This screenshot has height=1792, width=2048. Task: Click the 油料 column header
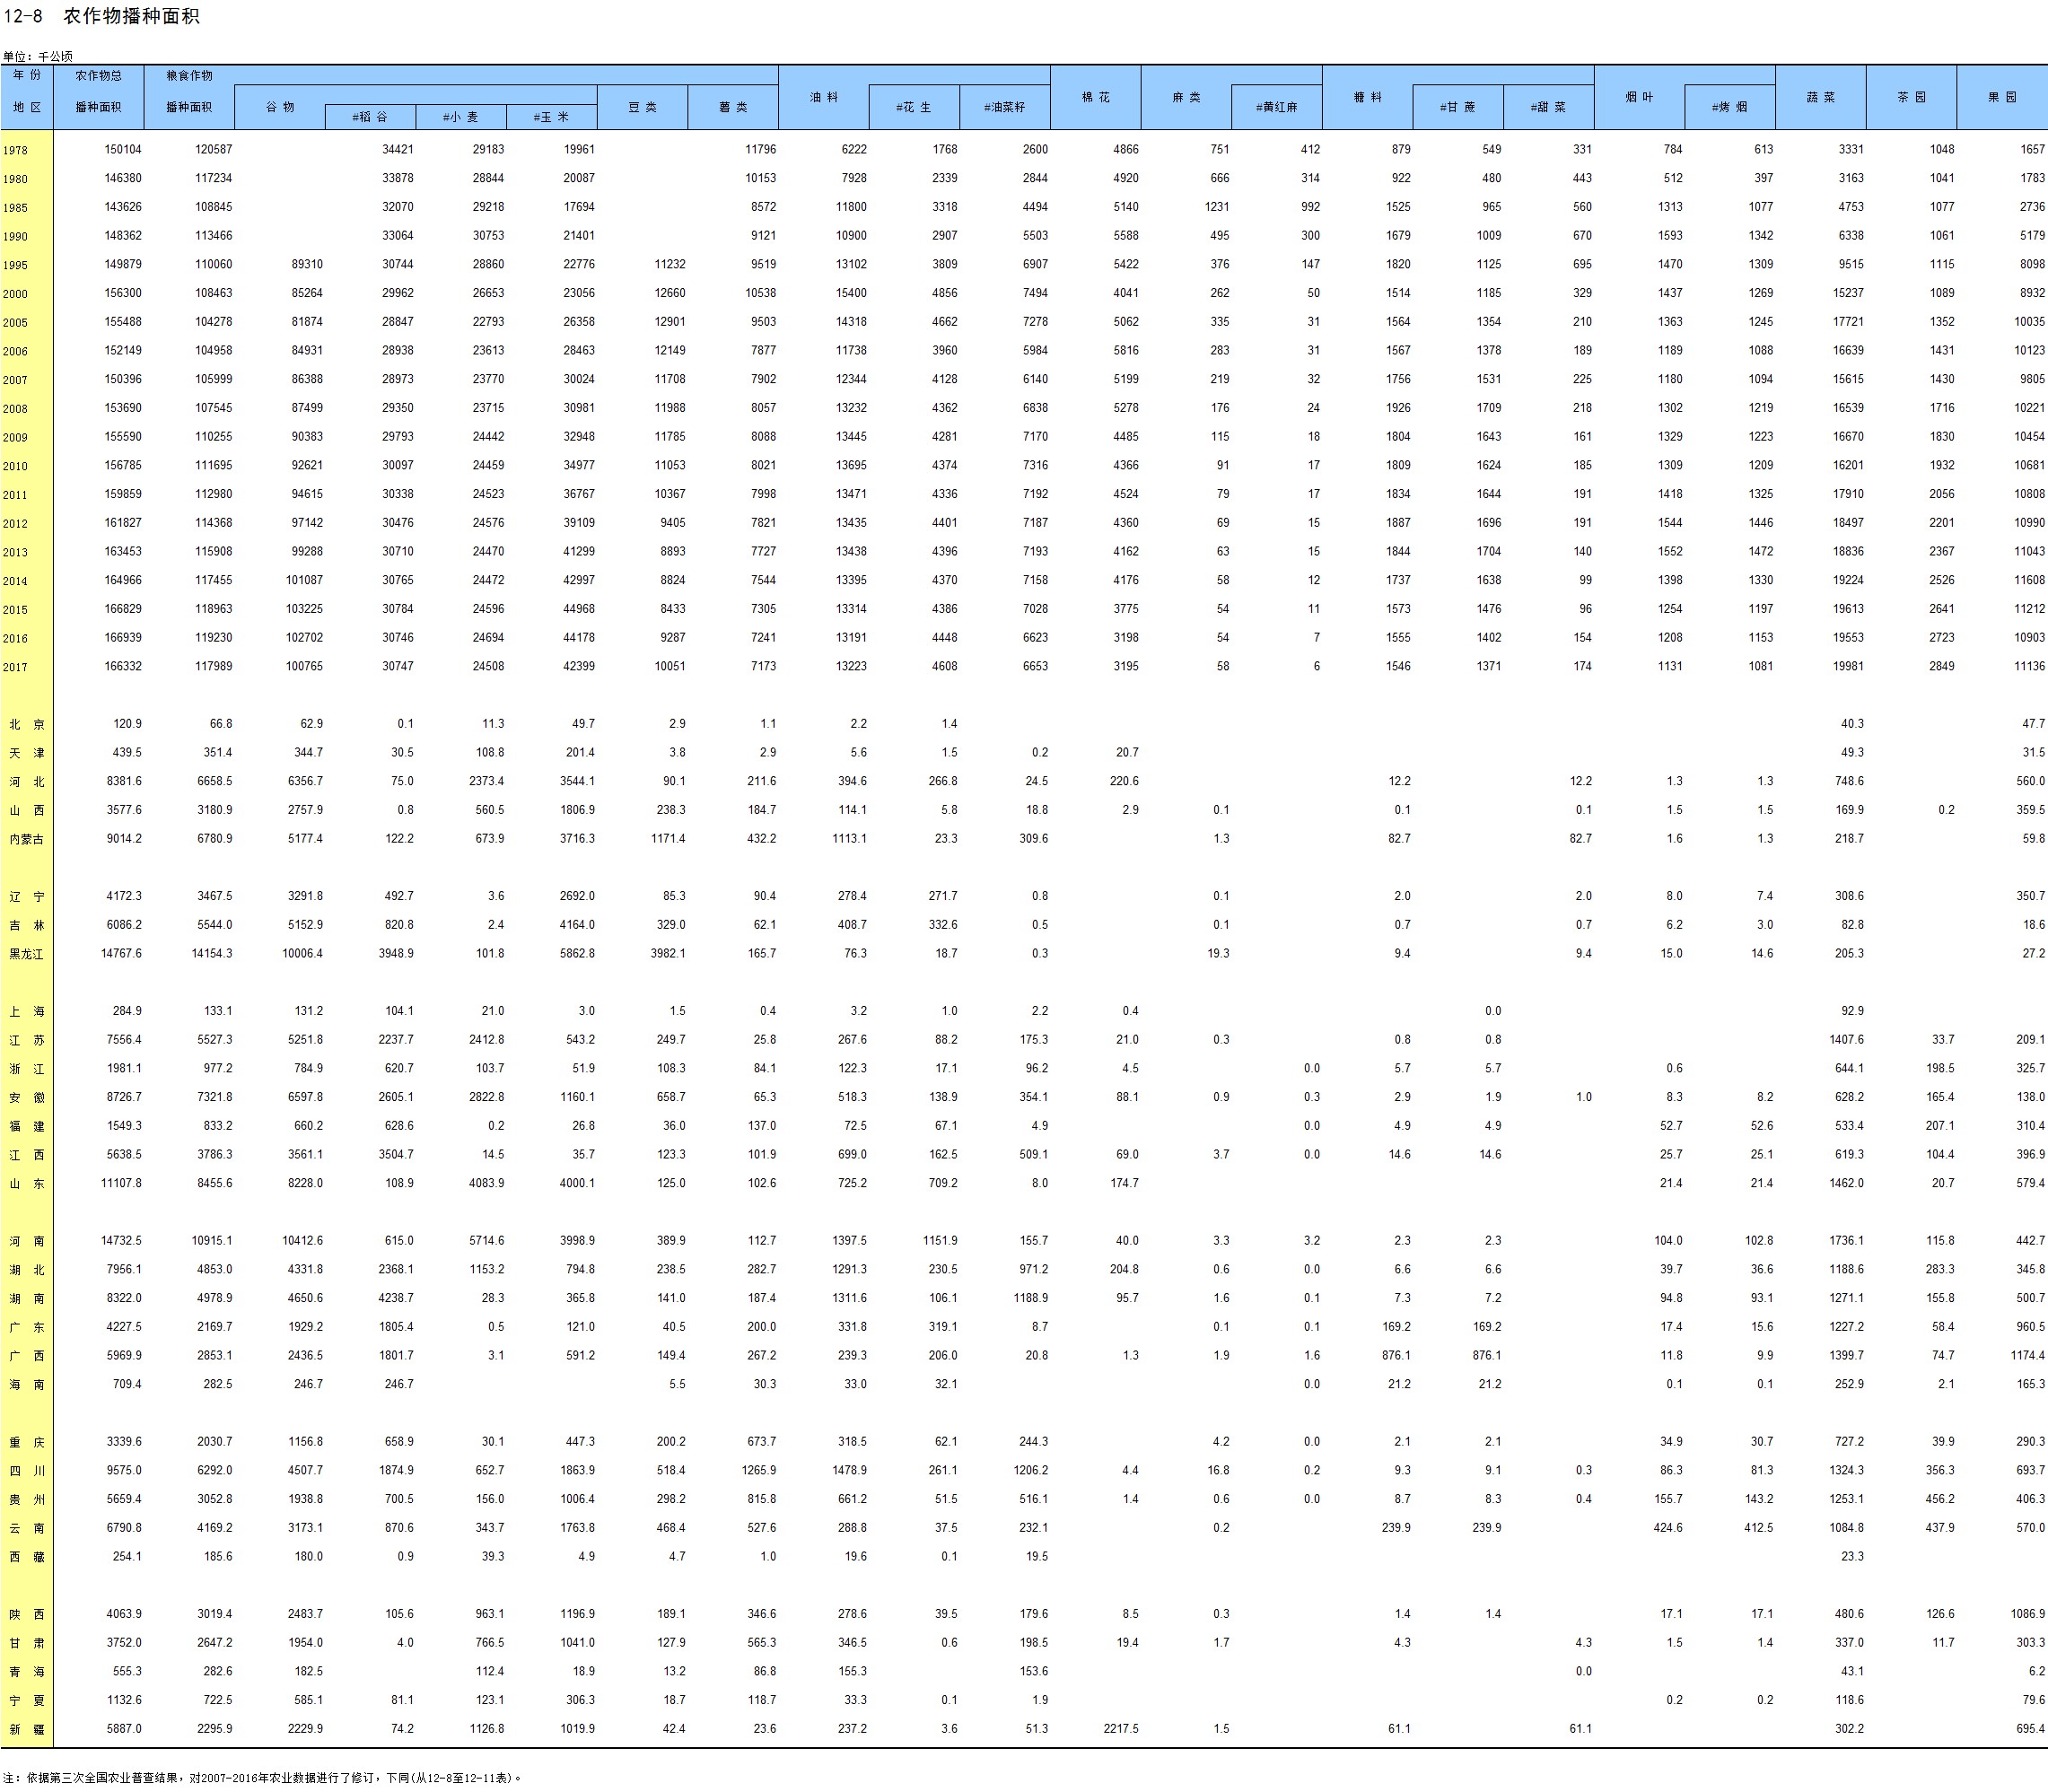point(823,97)
